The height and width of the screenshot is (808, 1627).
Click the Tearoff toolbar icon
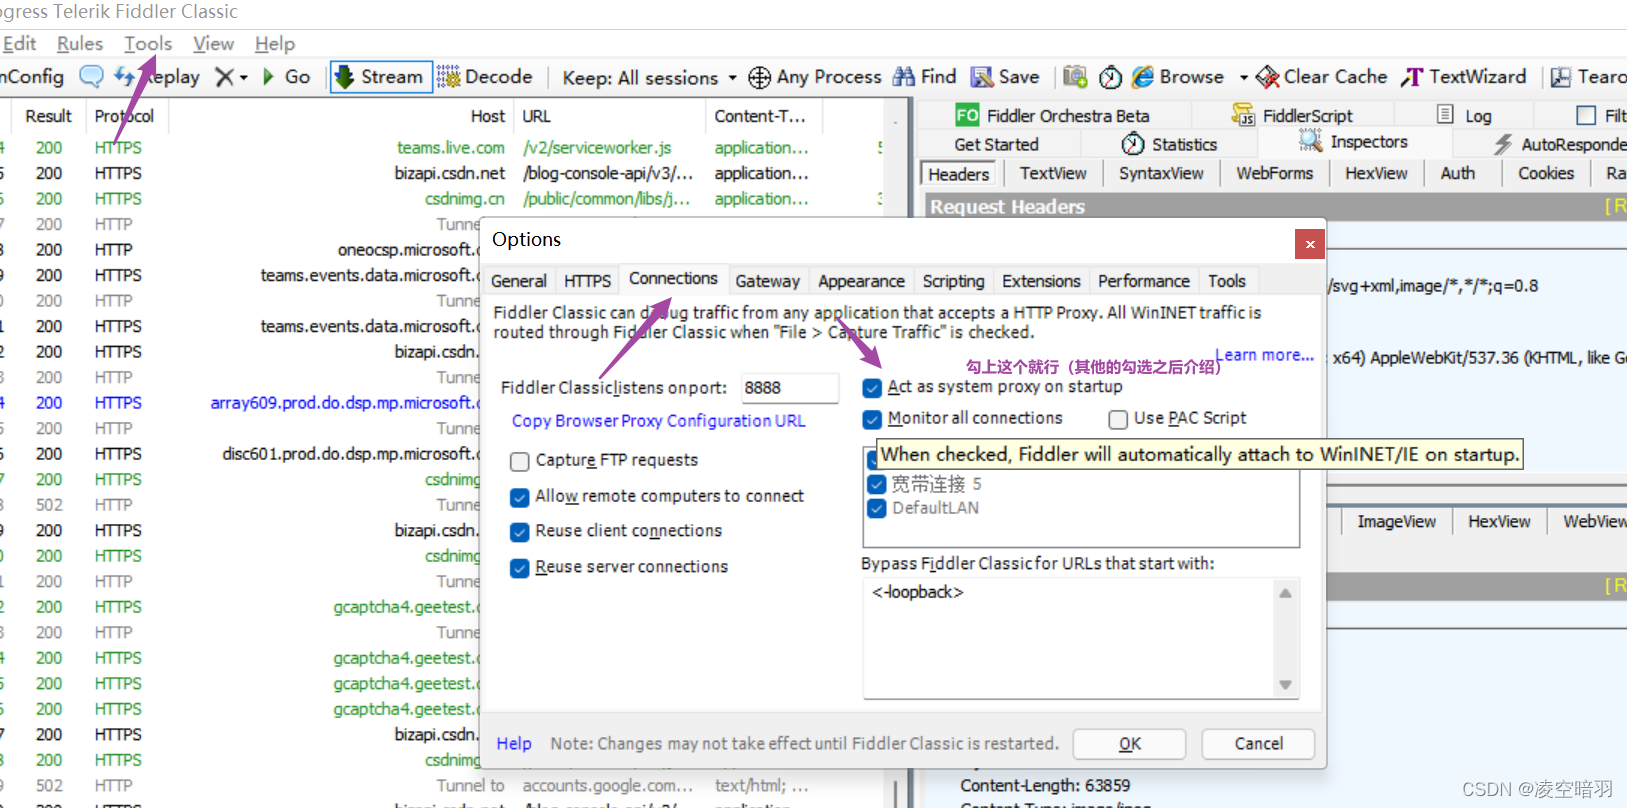pos(1561,77)
